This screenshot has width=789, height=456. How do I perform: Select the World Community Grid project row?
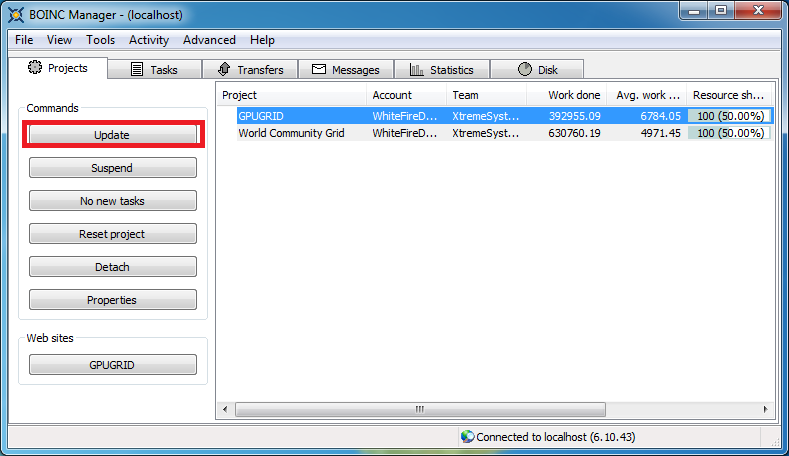[505, 133]
